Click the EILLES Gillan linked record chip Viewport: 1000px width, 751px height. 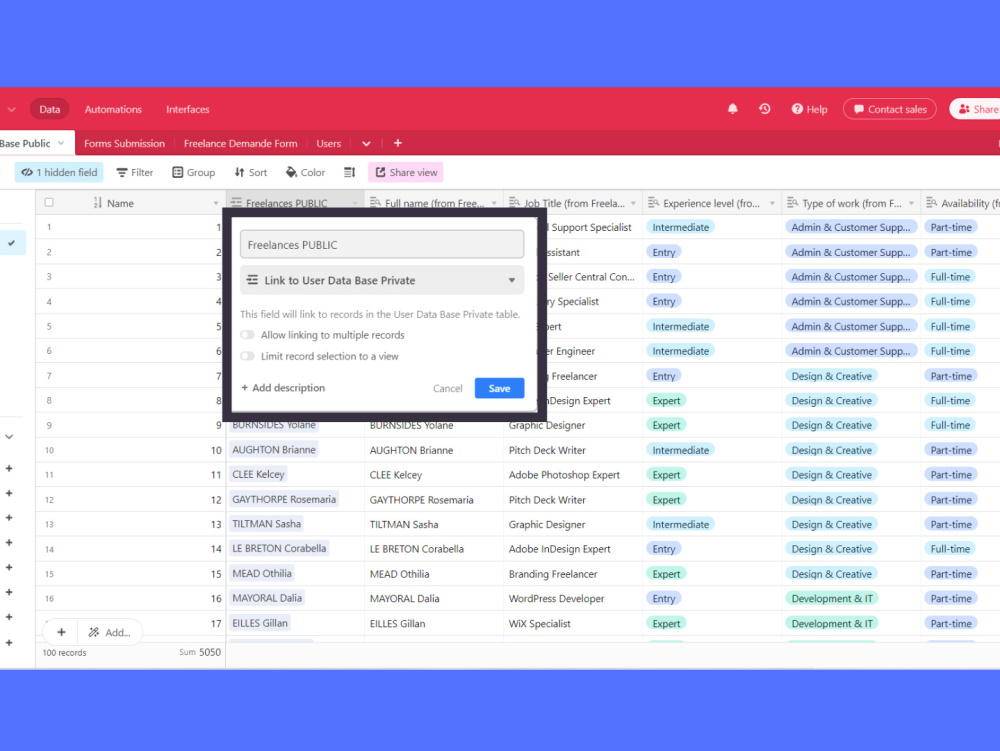[260, 623]
